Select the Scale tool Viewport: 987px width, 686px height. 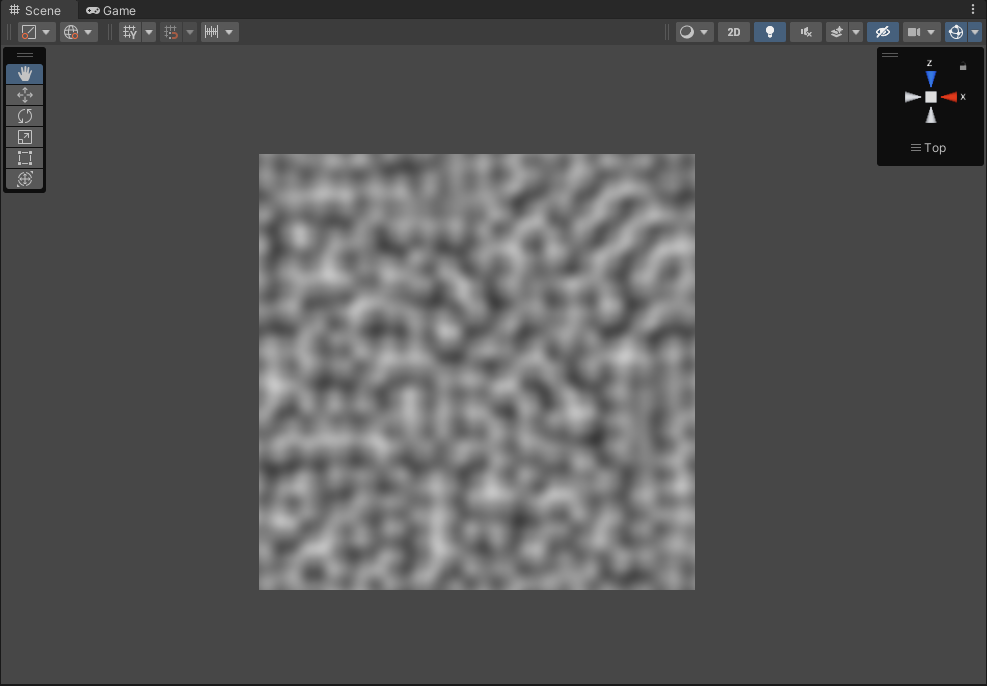tap(24, 137)
